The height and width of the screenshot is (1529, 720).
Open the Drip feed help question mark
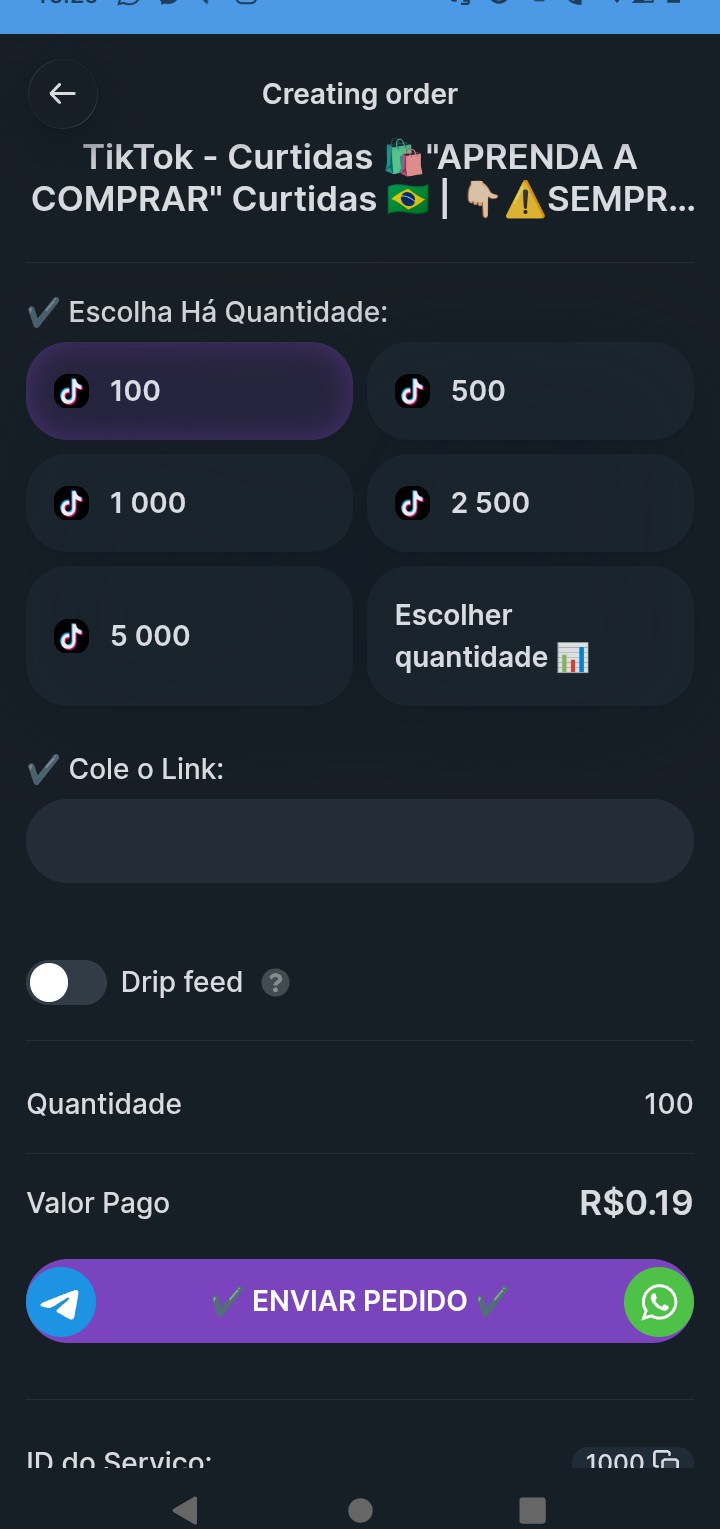pyautogui.click(x=275, y=983)
